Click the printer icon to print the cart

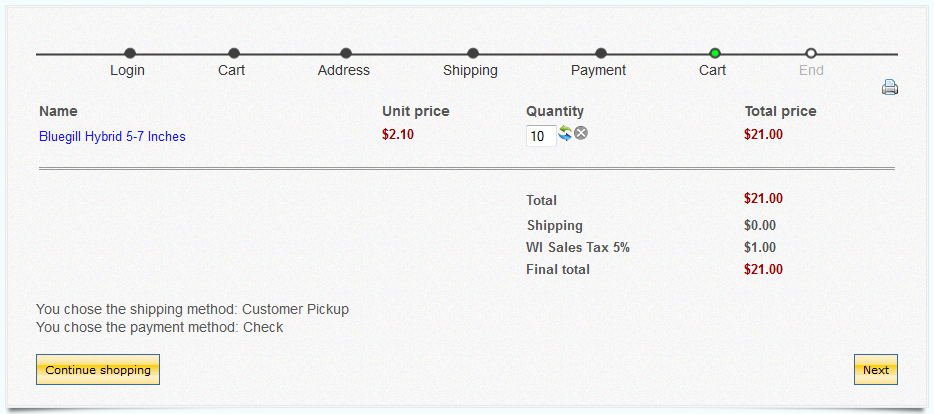(890, 88)
